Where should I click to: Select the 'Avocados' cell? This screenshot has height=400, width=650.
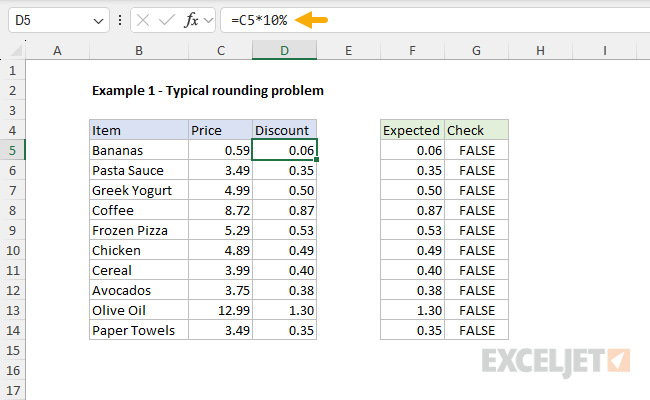[x=139, y=290]
